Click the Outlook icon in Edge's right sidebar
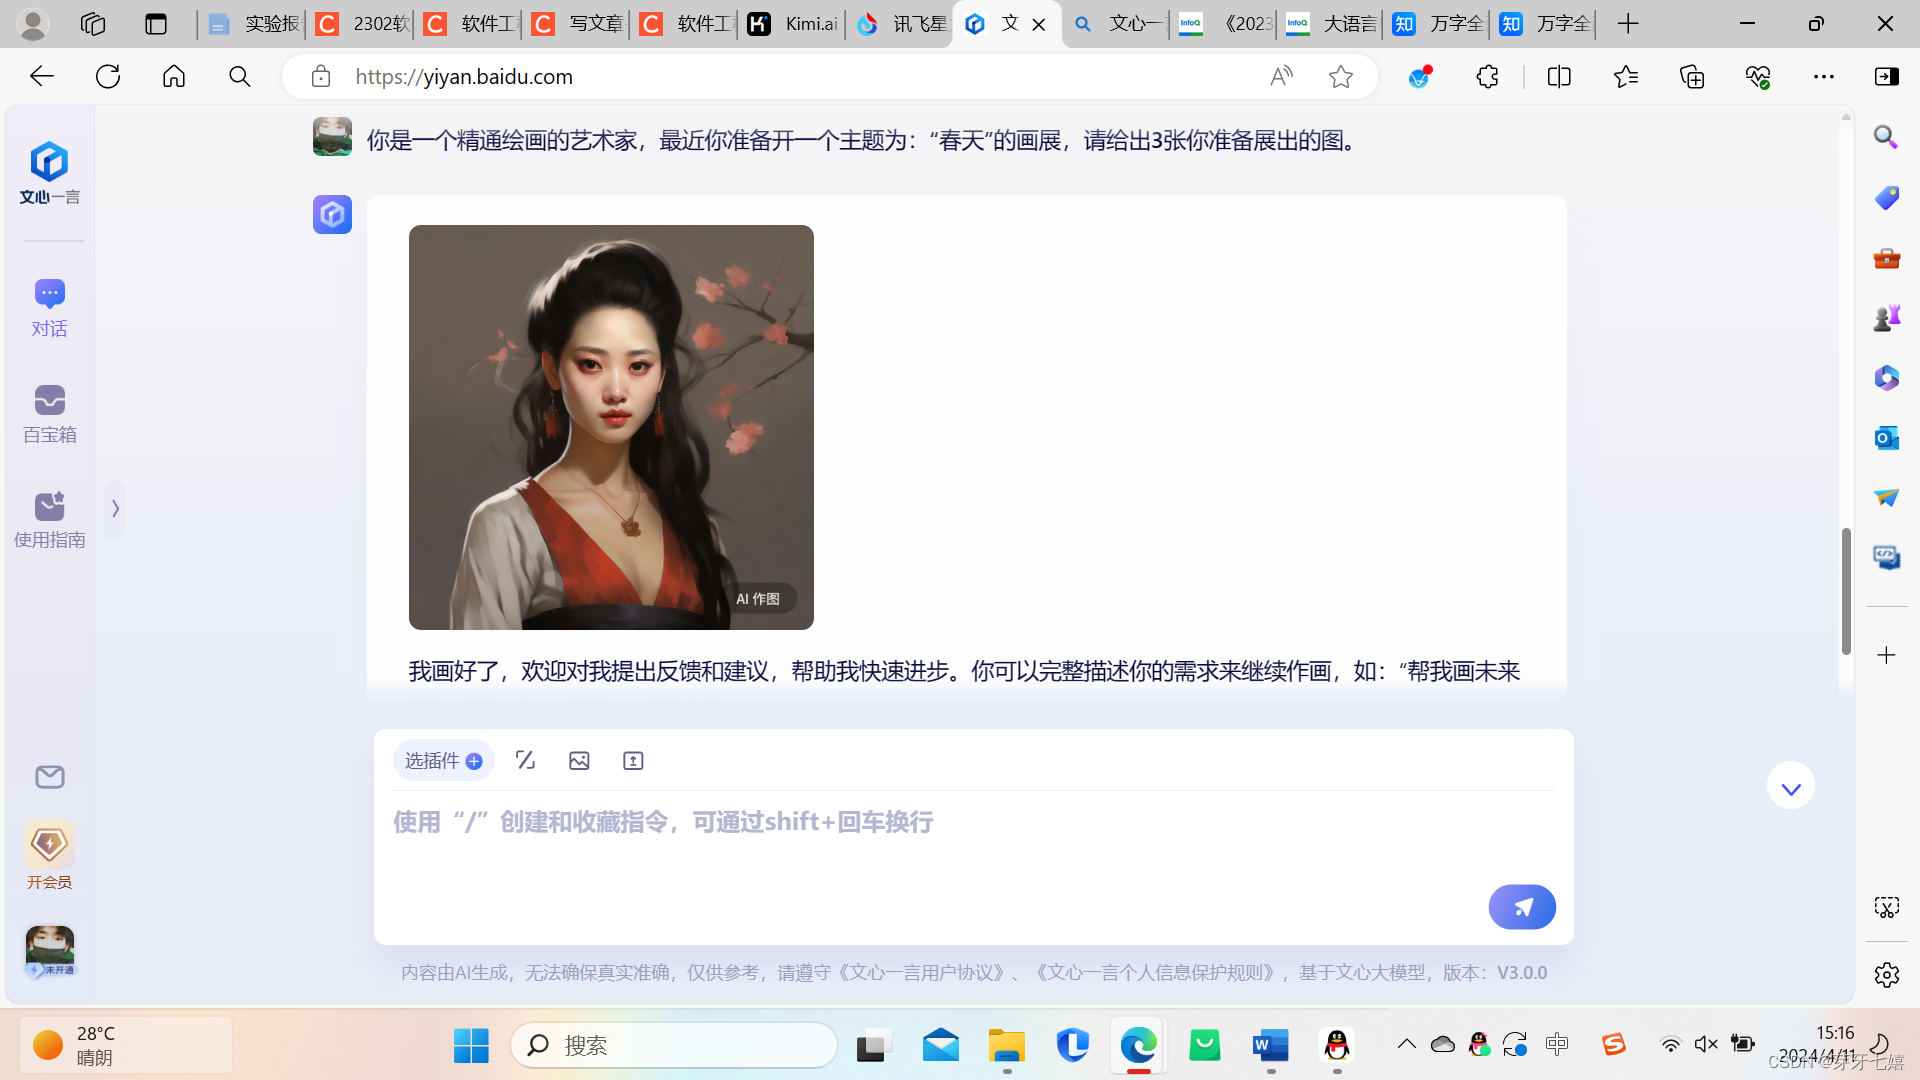1920x1080 pixels. pyautogui.click(x=1886, y=438)
